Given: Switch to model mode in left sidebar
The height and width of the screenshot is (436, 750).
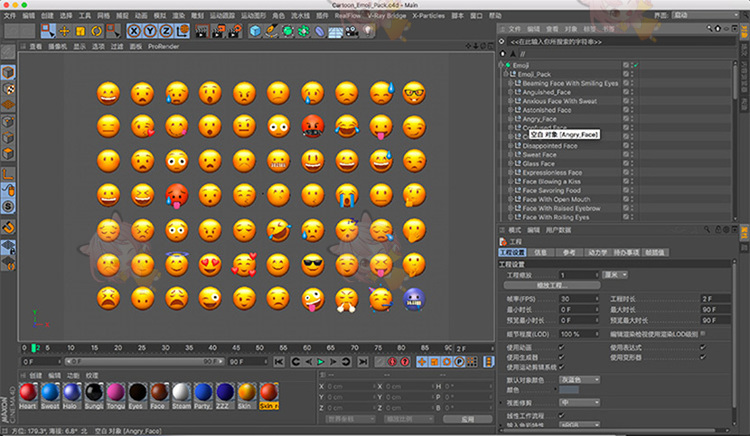Looking at the screenshot, I should pos(8,73).
